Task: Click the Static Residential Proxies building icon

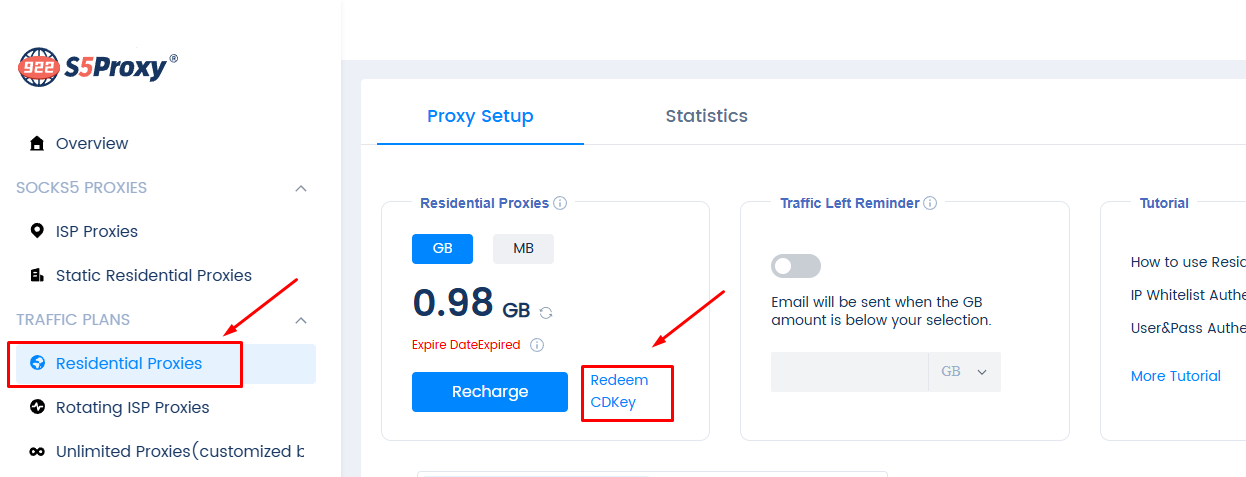Action: coord(37,275)
